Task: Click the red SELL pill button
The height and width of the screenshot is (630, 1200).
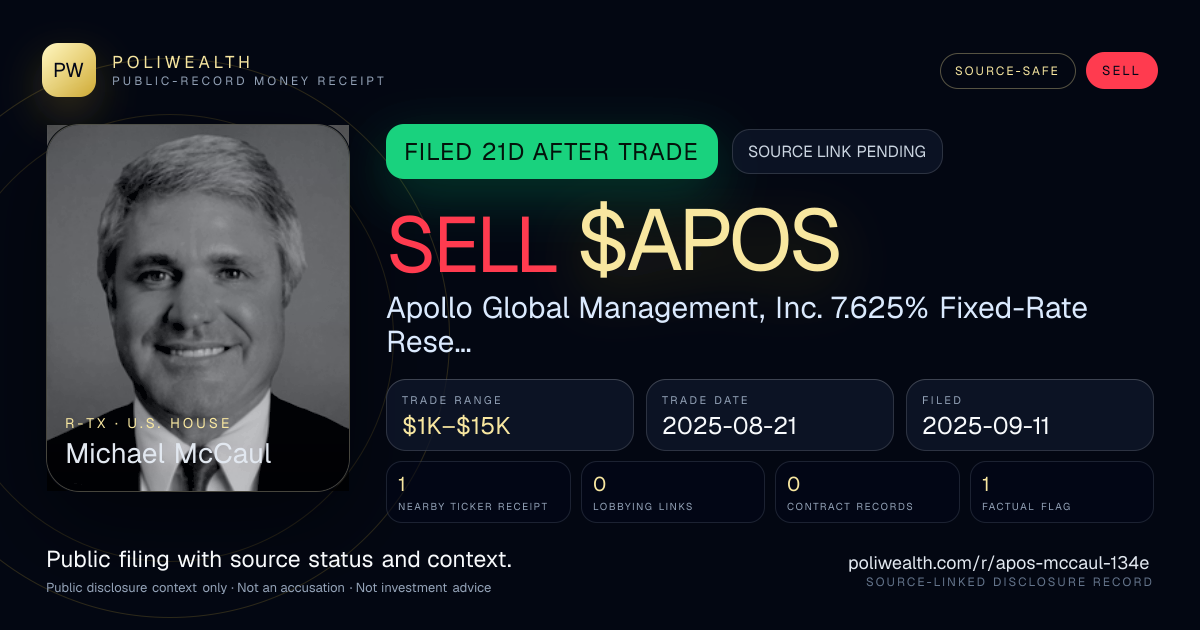Action: (1121, 71)
